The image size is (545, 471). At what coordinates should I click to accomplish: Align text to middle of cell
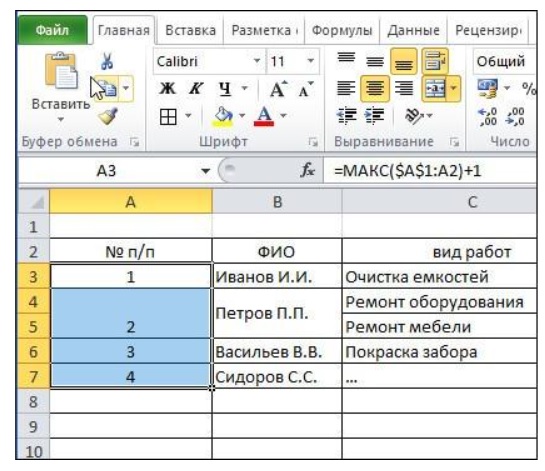(374, 62)
